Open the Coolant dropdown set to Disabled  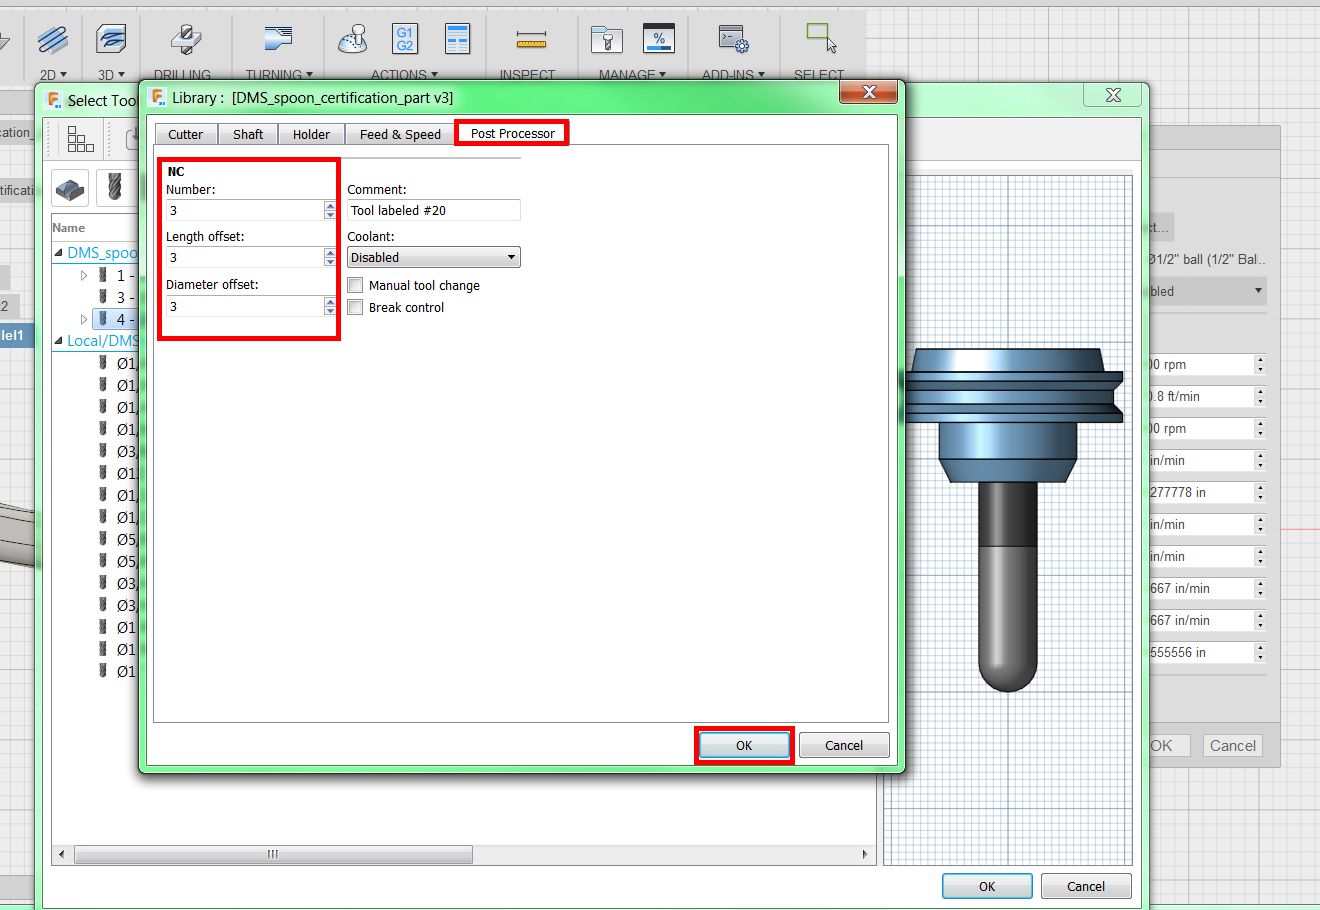434,257
